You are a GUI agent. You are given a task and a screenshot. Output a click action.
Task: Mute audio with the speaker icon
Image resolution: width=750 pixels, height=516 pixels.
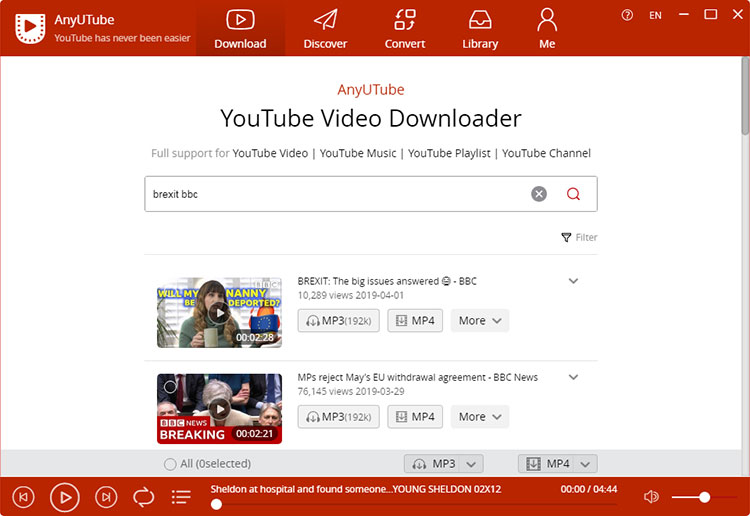pos(651,497)
